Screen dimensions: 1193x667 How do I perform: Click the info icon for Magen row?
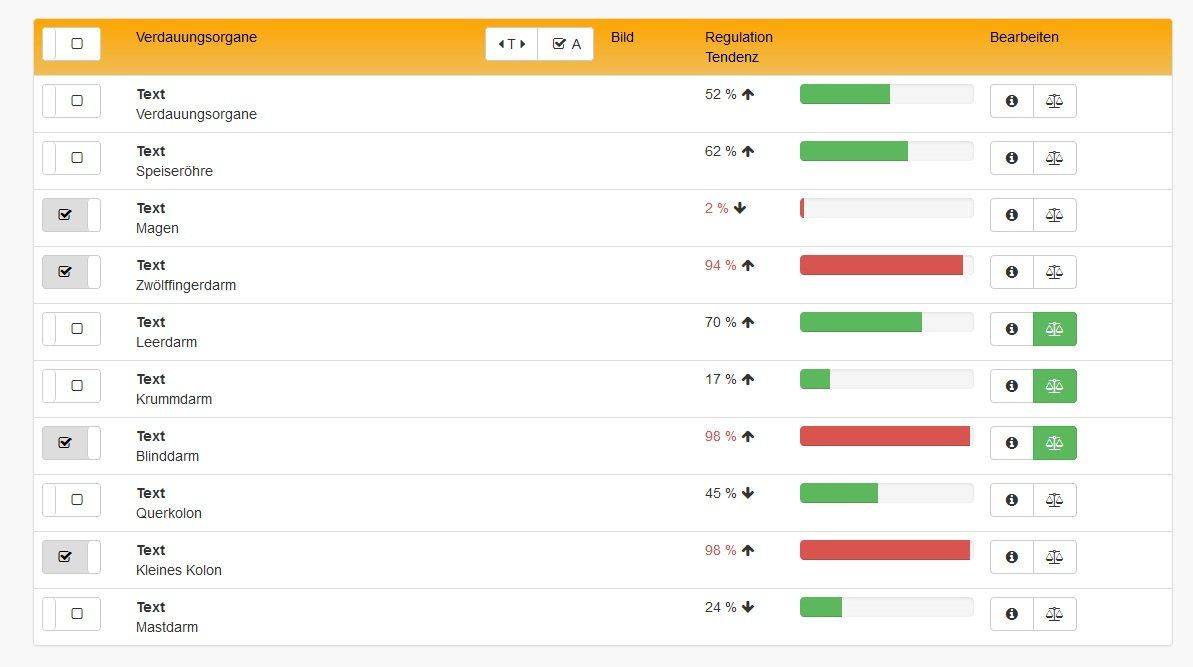(x=1011, y=215)
